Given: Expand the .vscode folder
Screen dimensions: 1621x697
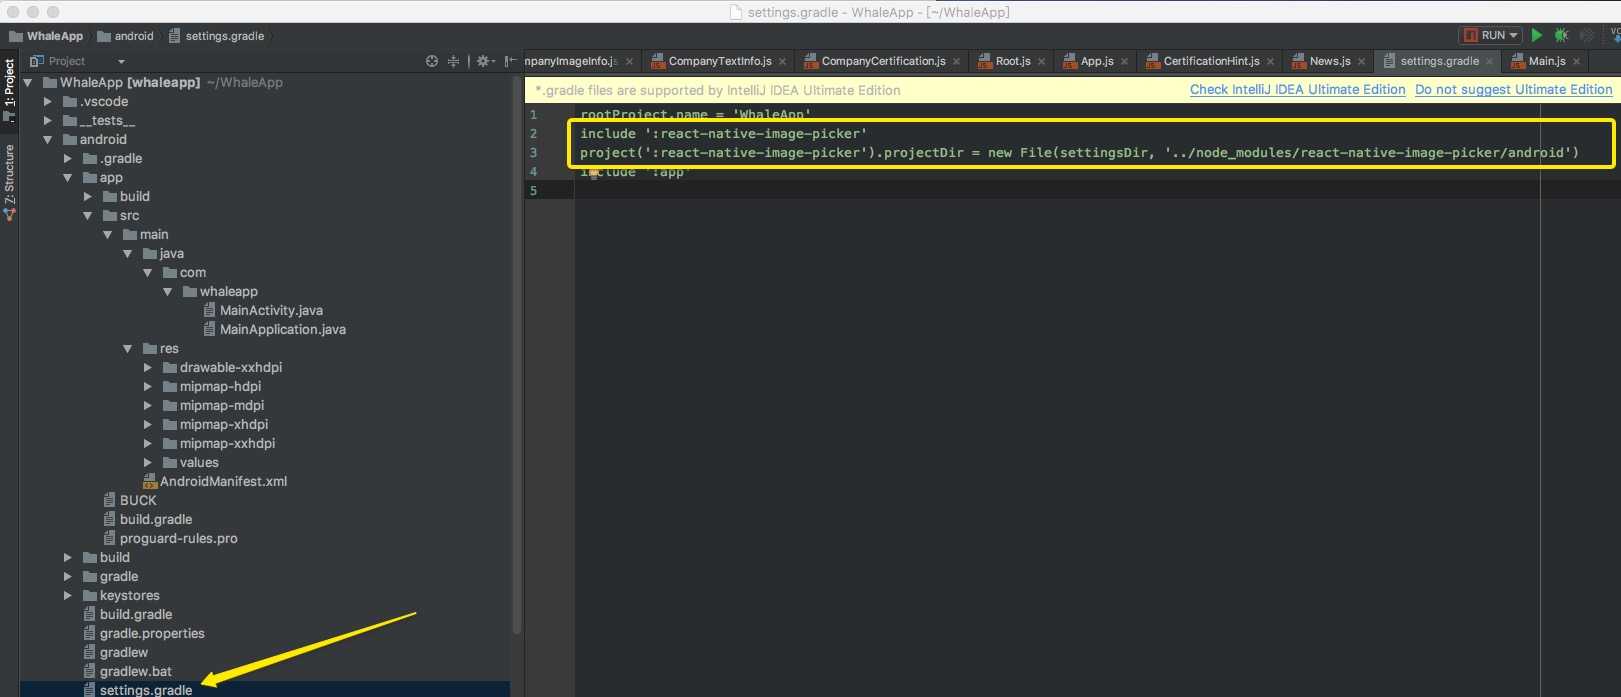Looking at the screenshot, I should (47, 102).
